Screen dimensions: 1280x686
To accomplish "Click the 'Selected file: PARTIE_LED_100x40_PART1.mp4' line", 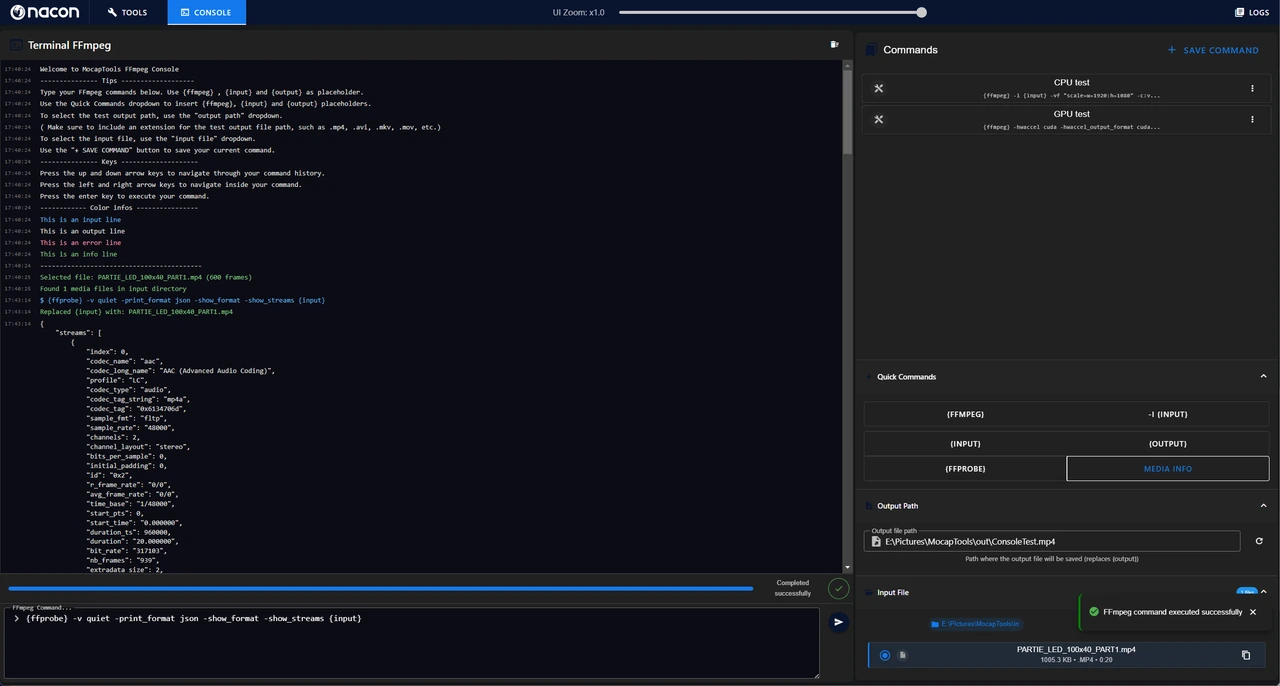I will tap(146, 277).
